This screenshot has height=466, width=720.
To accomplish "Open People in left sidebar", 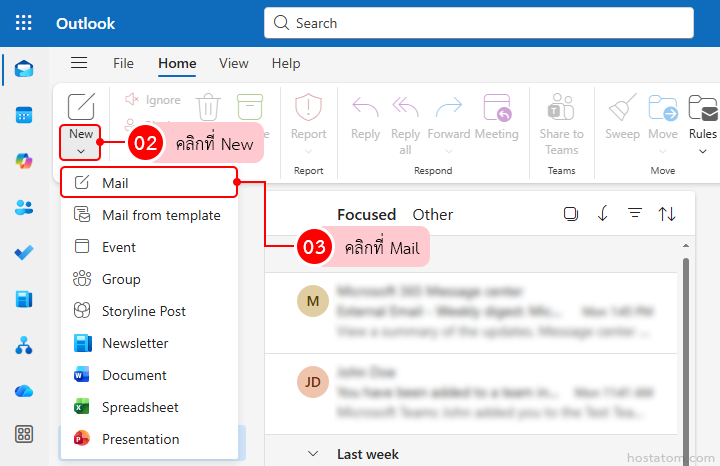I will [x=24, y=208].
